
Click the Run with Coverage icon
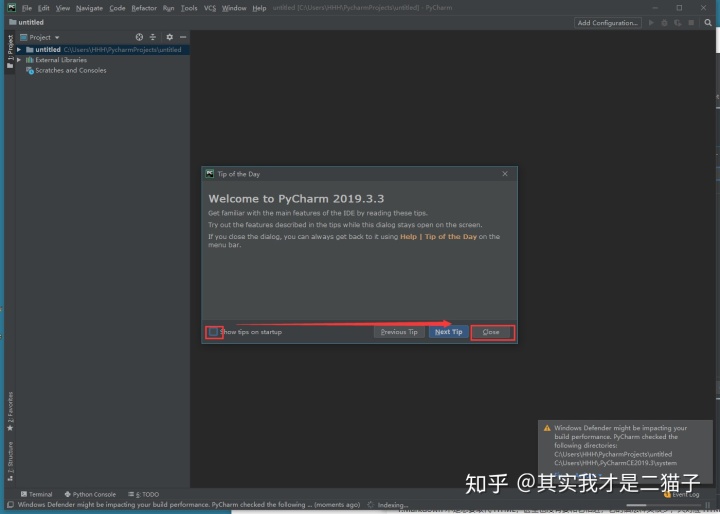pyautogui.click(x=678, y=23)
